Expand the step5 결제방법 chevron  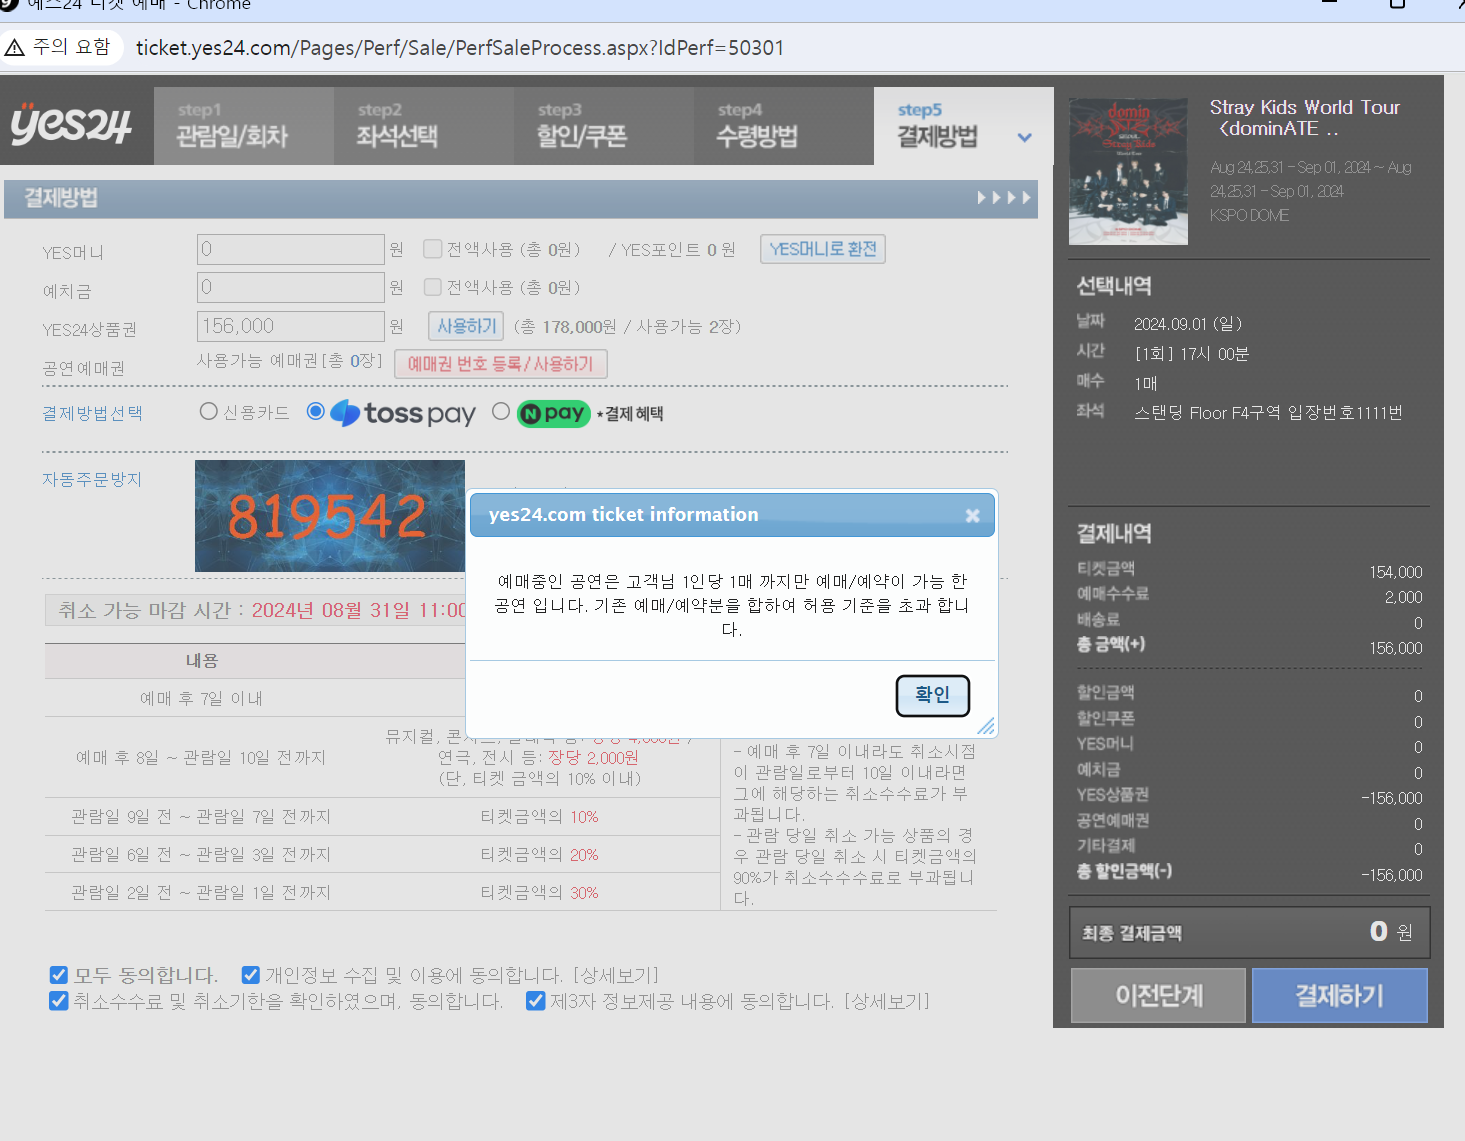pyautogui.click(x=1024, y=138)
